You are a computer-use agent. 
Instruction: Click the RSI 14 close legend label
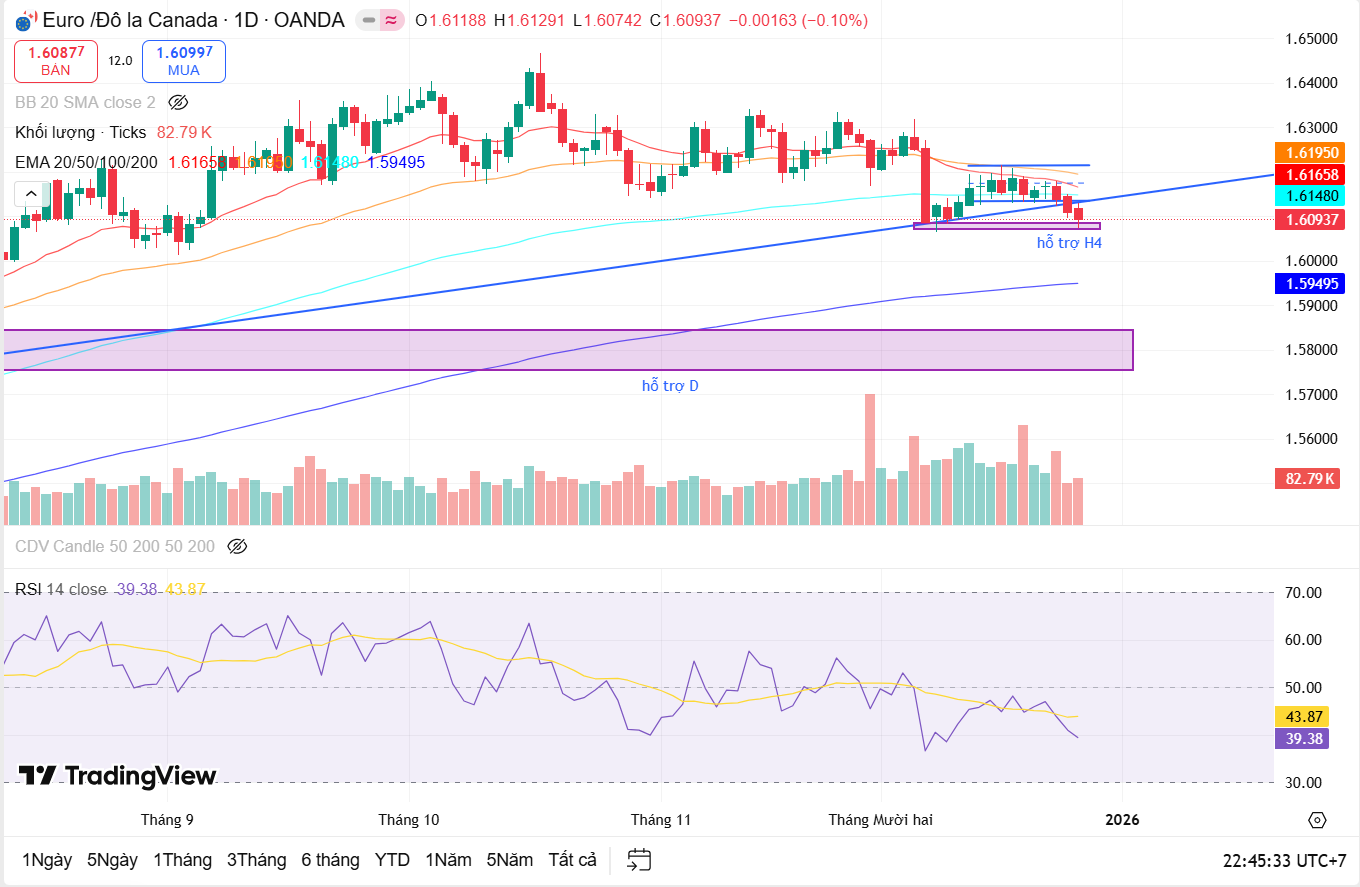pyautogui.click(x=60, y=589)
